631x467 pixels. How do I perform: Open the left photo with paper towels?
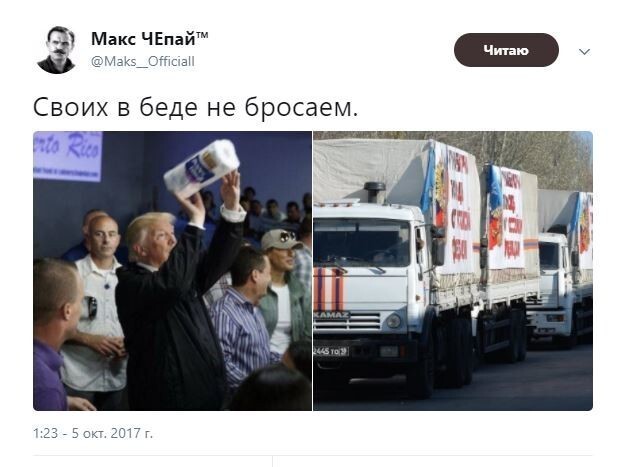click(x=172, y=271)
